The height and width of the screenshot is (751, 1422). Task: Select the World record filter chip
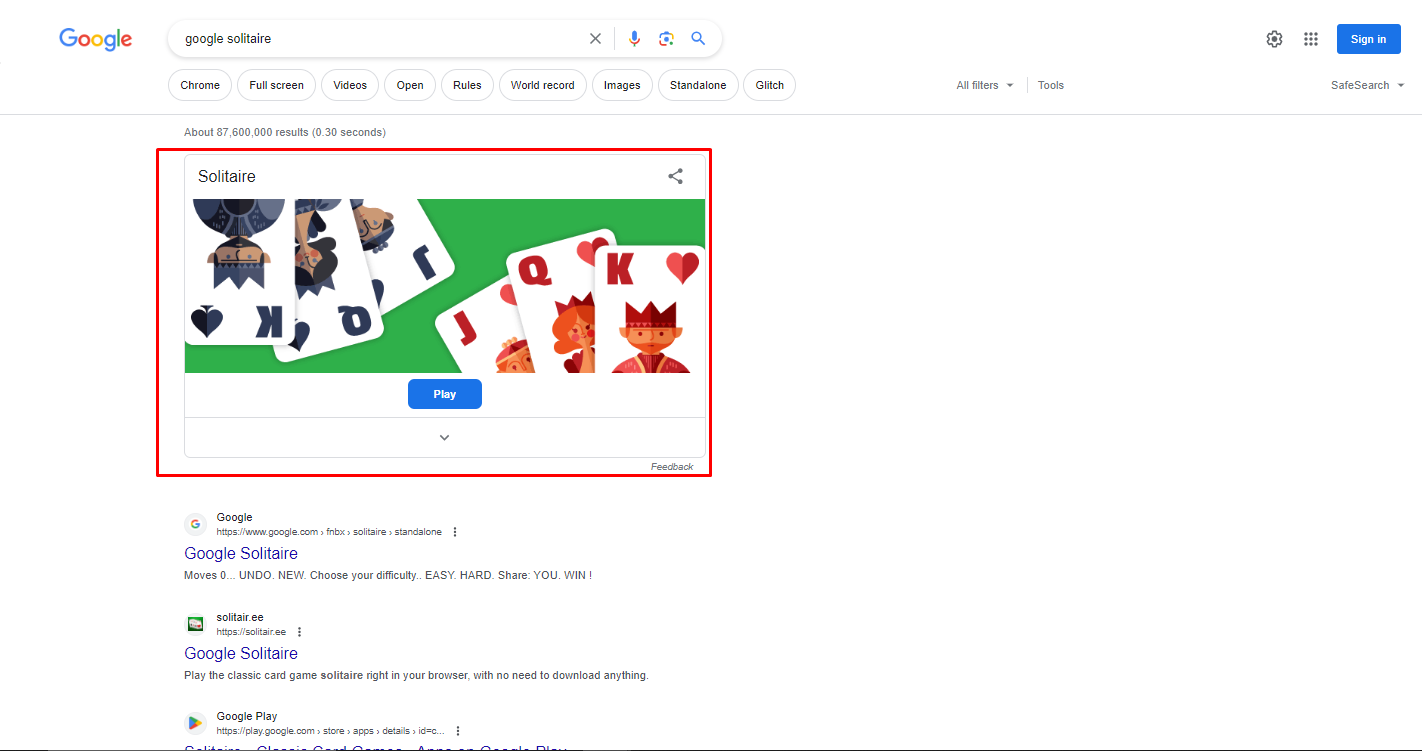coord(543,85)
